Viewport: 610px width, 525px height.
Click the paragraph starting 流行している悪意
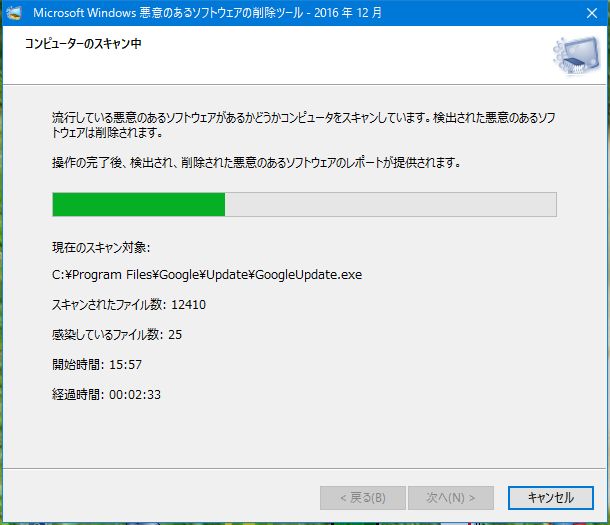pyautogui.click(x=303, y=125)
